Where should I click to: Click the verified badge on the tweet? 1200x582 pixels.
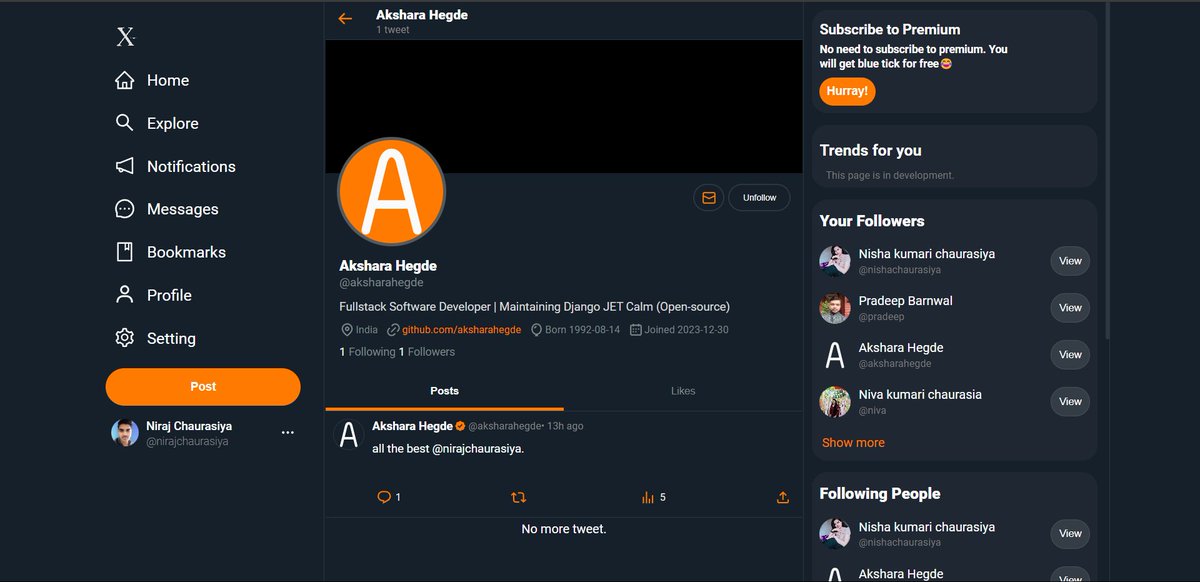pyautogui.click(x=461, y=426)
